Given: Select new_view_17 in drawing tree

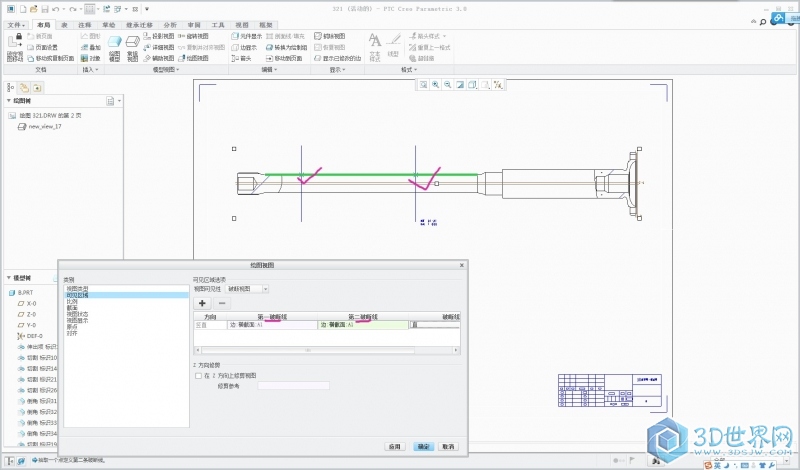Looking at the screenshot, I should 44,127.
